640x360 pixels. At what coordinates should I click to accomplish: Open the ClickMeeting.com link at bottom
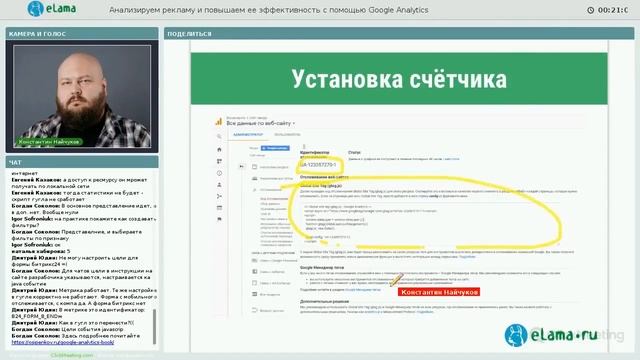(72, 356)
